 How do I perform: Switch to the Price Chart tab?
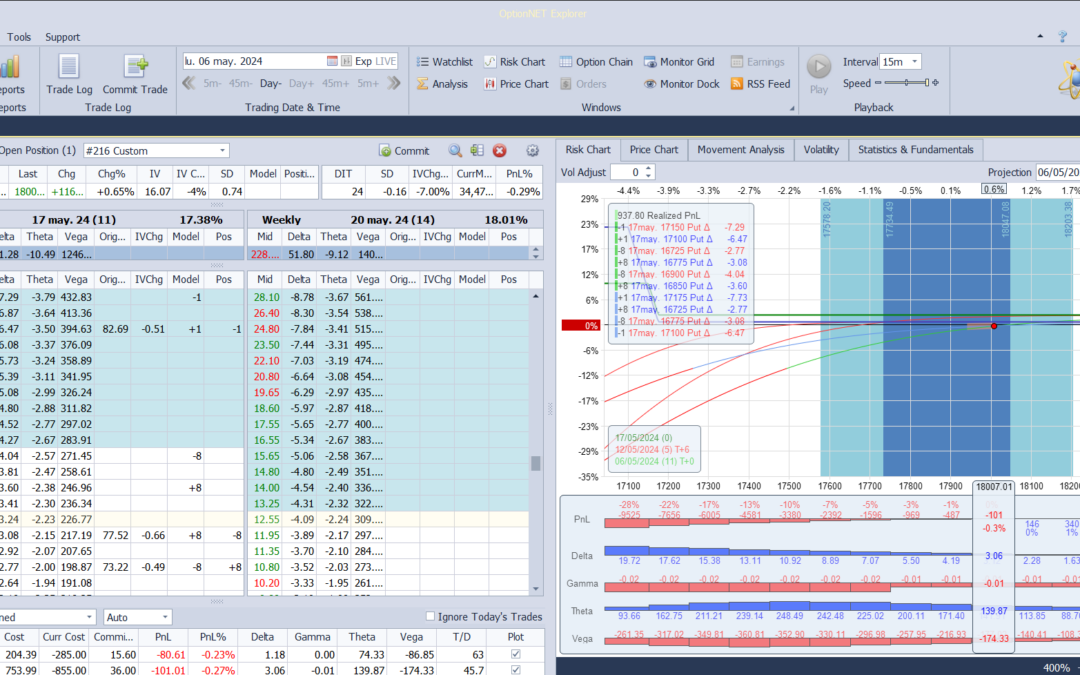coord(654,149)
